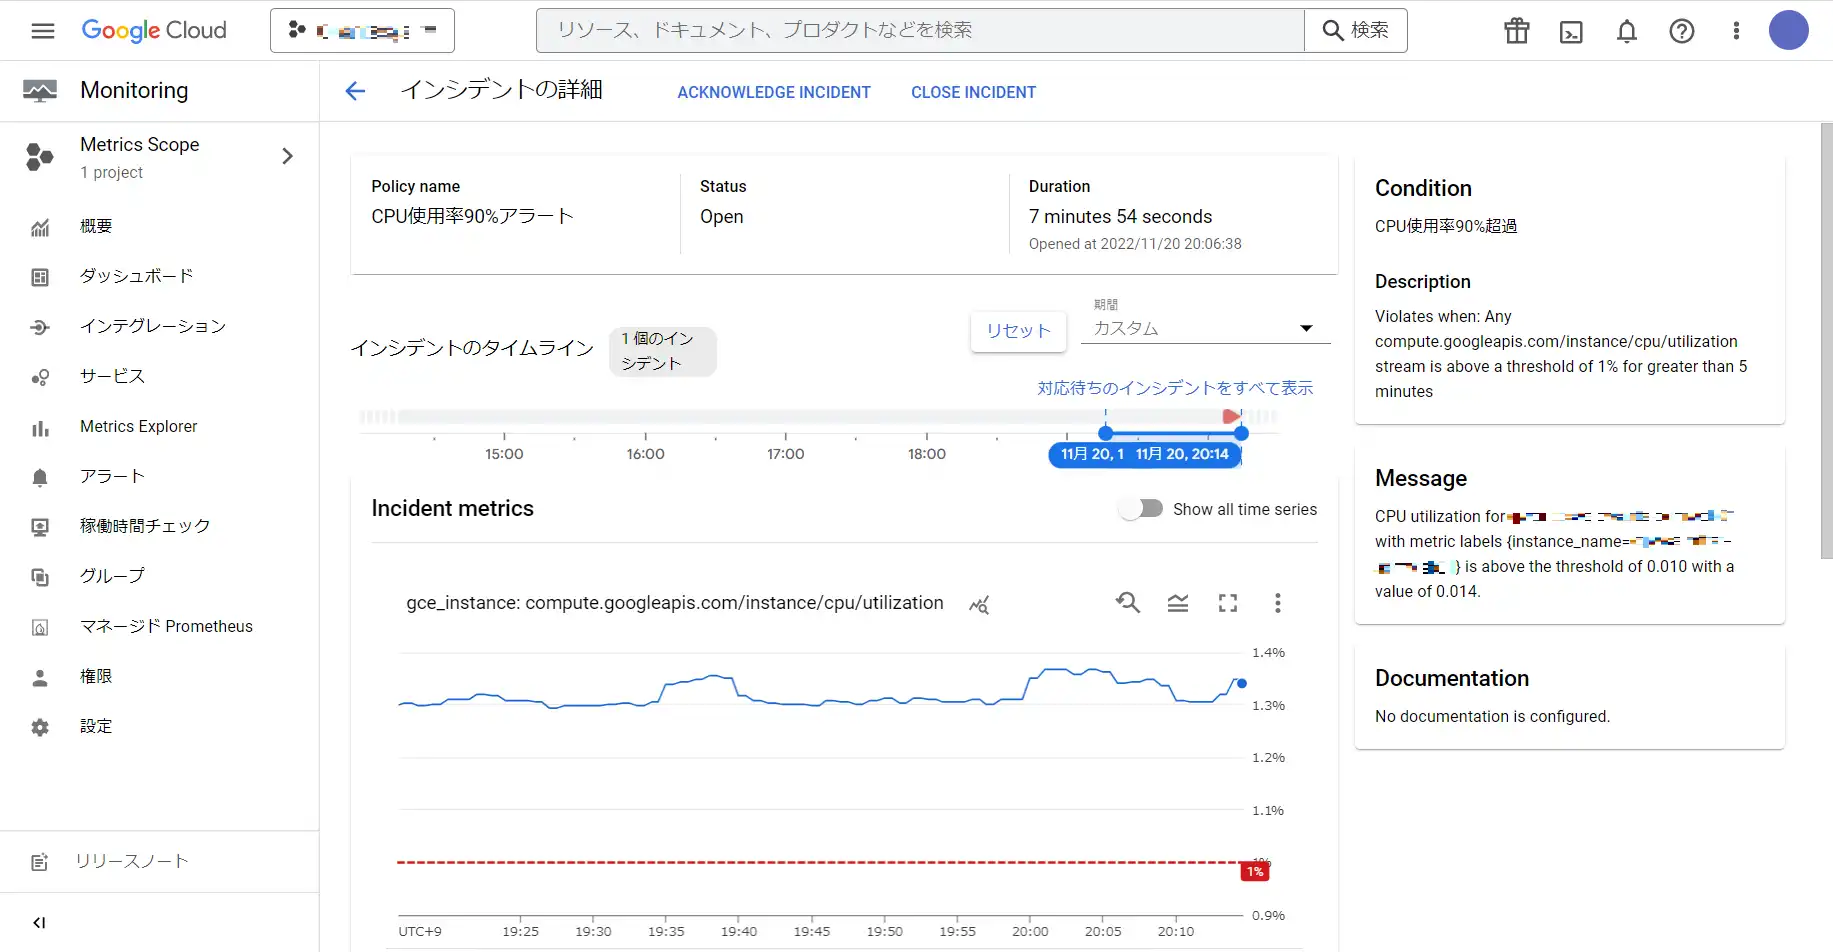Focus the resource search field
Viewport: 1833px width, 952px height.
pos(920,31)
